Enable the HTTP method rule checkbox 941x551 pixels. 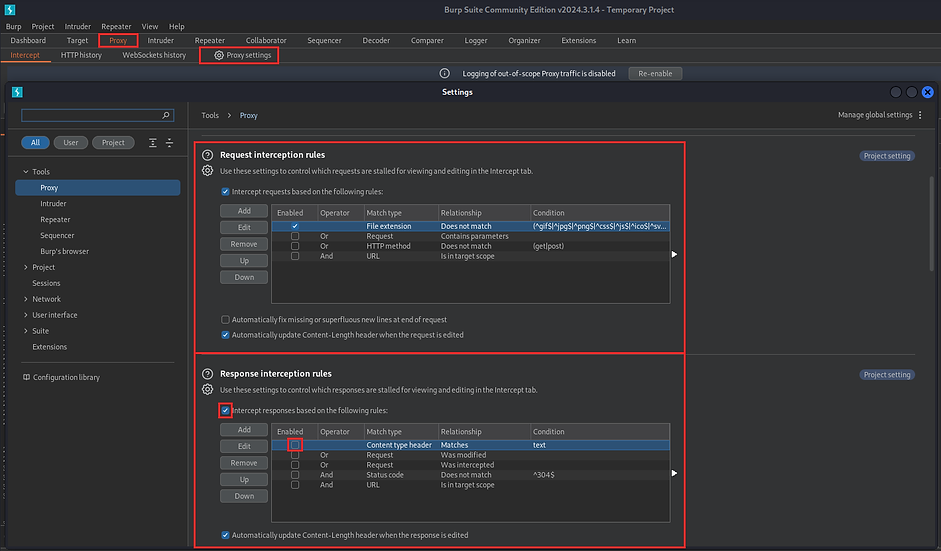click(295, 246)
